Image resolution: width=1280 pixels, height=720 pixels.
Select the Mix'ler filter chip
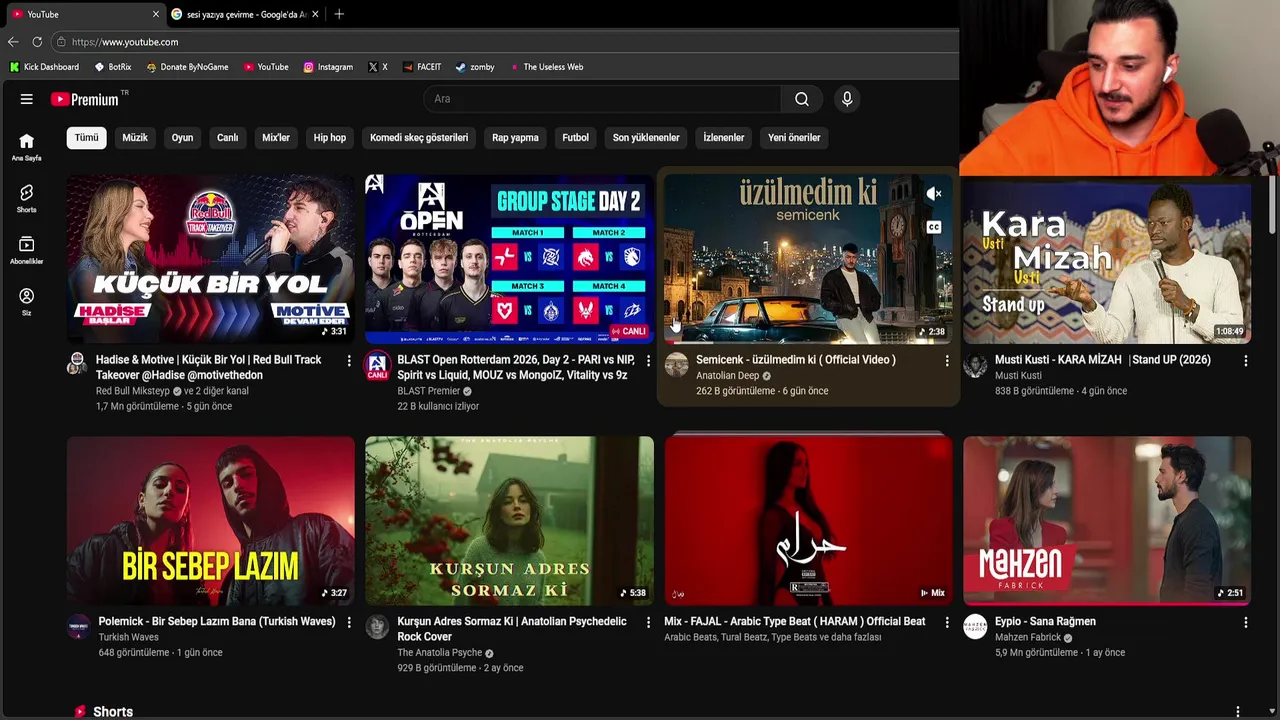pyautogui.click(x=276, y=138)
